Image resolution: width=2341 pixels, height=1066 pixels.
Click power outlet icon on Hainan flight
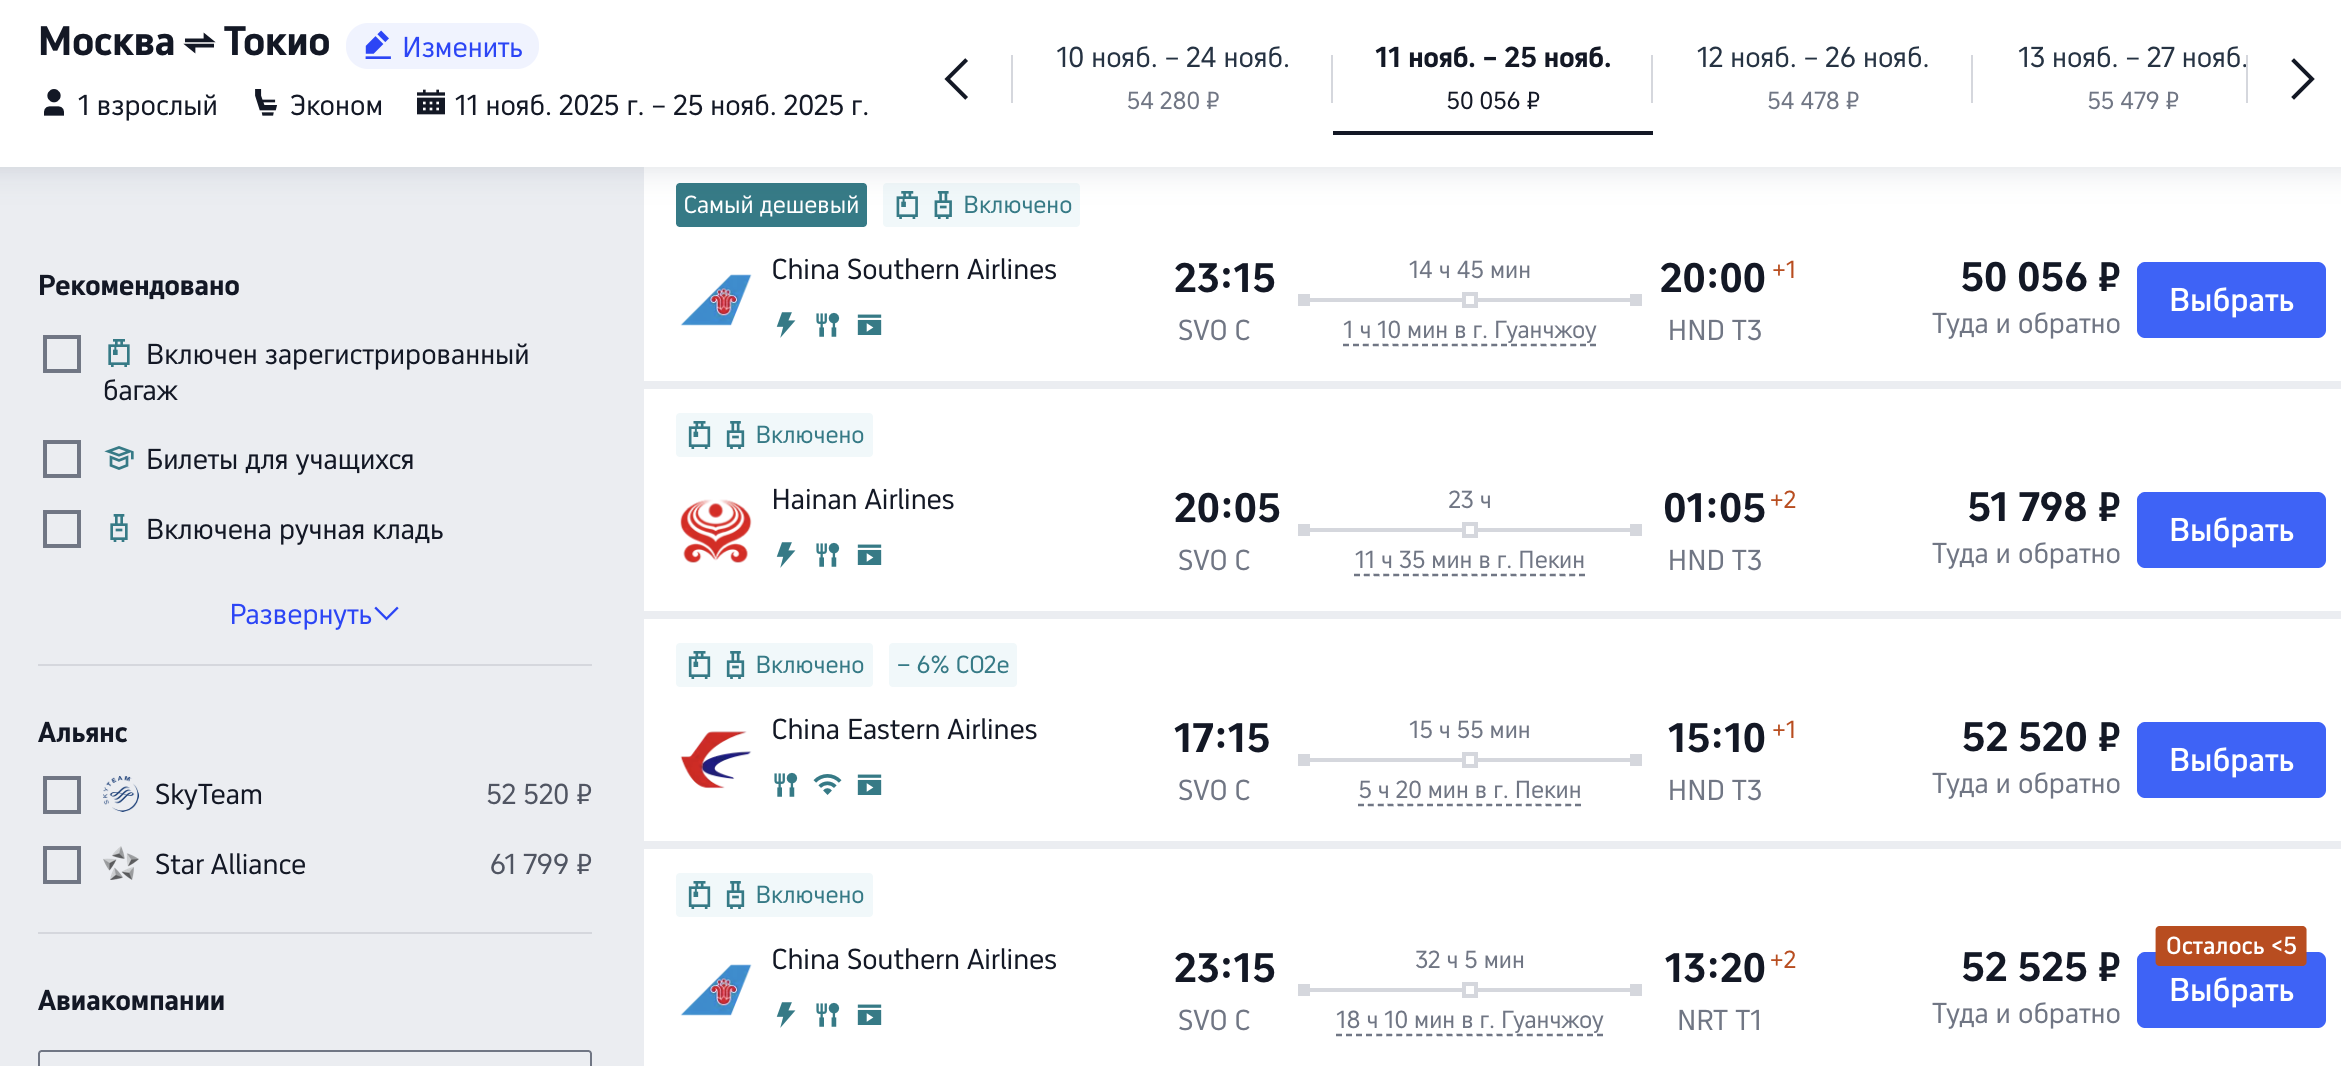[786, 555]
